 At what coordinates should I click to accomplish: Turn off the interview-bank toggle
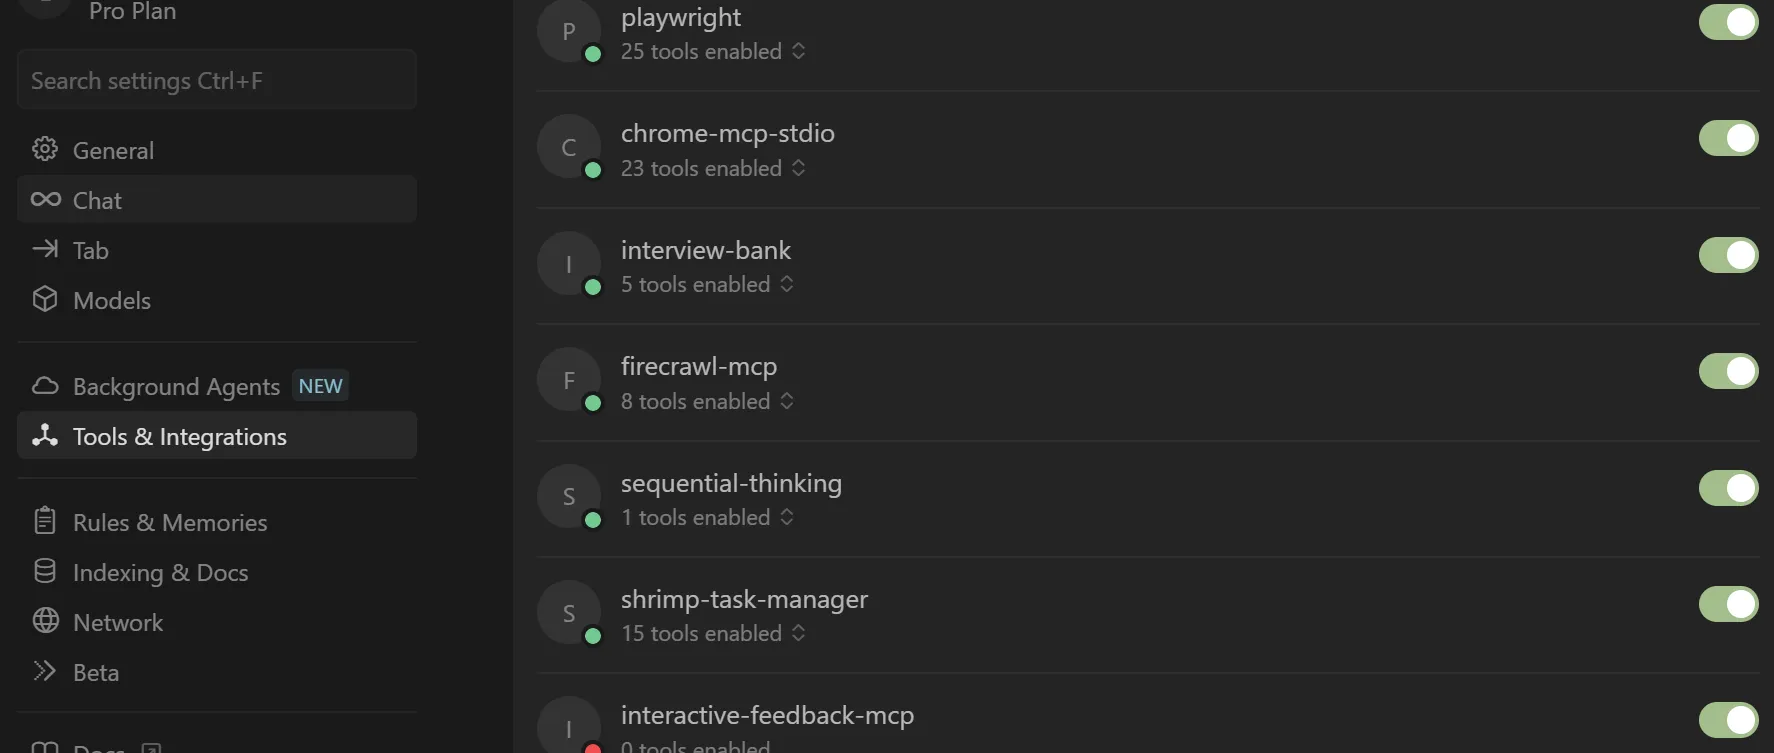pyautogui.click(x=1728, y=255)
